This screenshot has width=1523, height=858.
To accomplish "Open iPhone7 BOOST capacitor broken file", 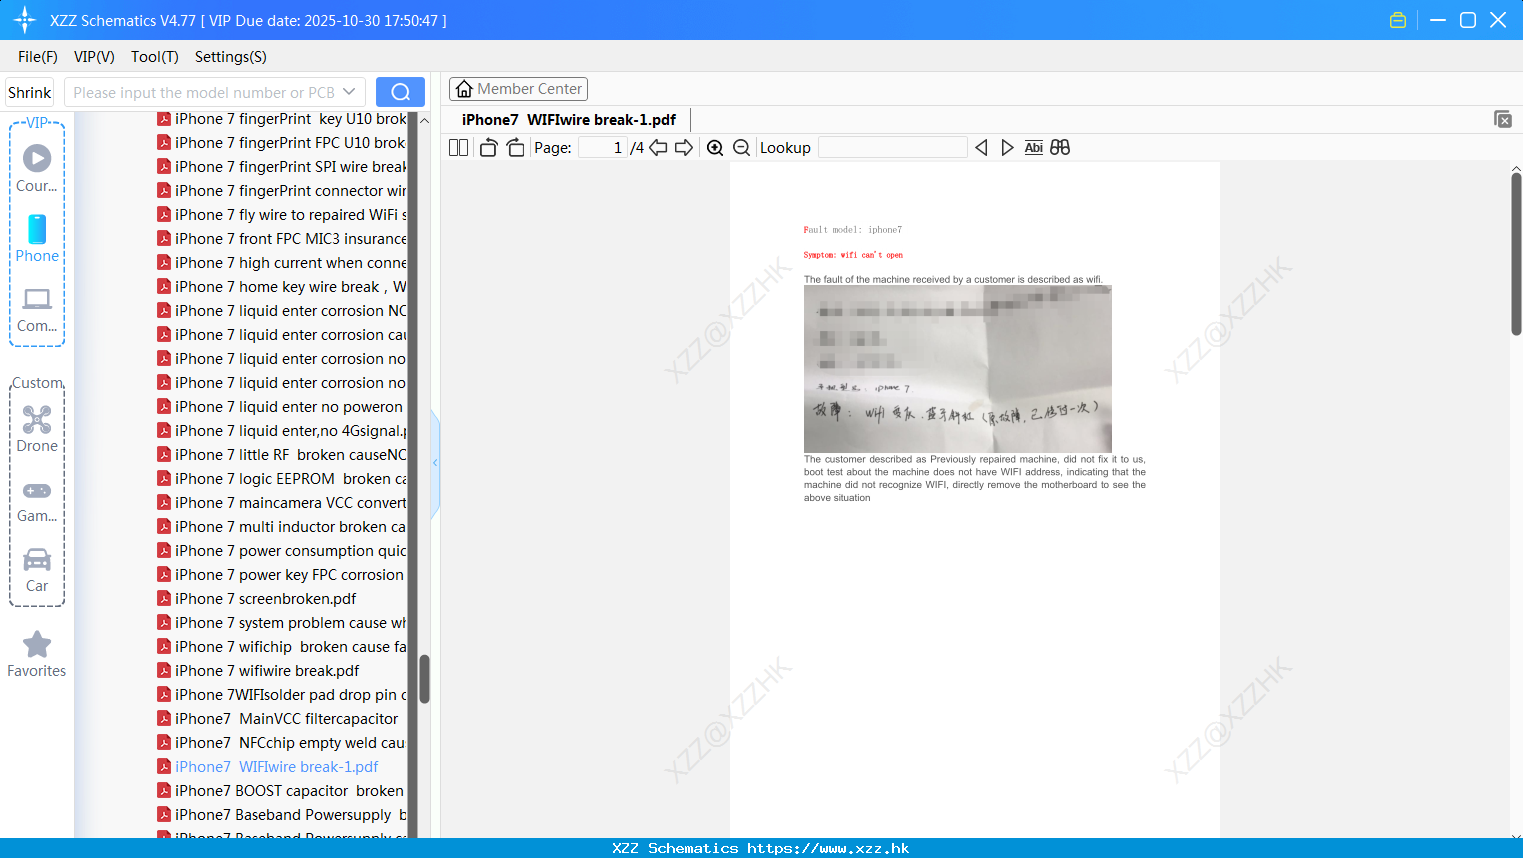I will click(282, 791).
